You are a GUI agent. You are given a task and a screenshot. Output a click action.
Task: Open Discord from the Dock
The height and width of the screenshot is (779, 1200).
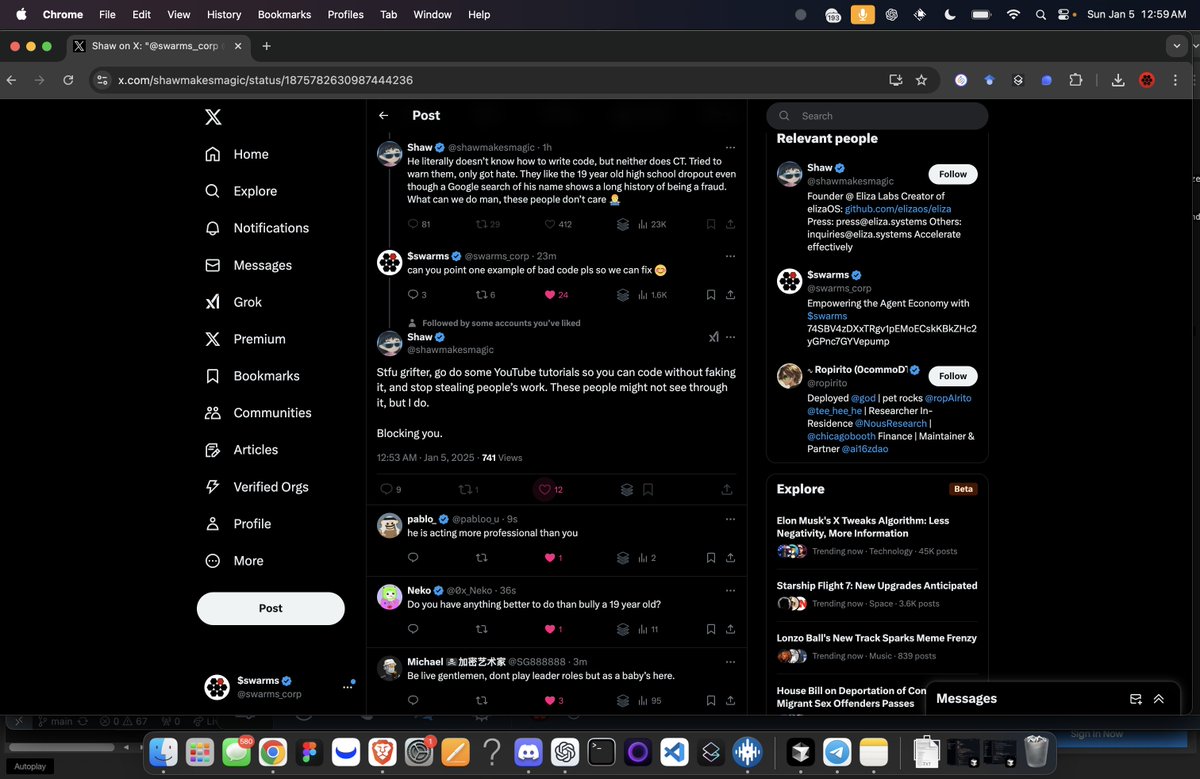[528, 752]
